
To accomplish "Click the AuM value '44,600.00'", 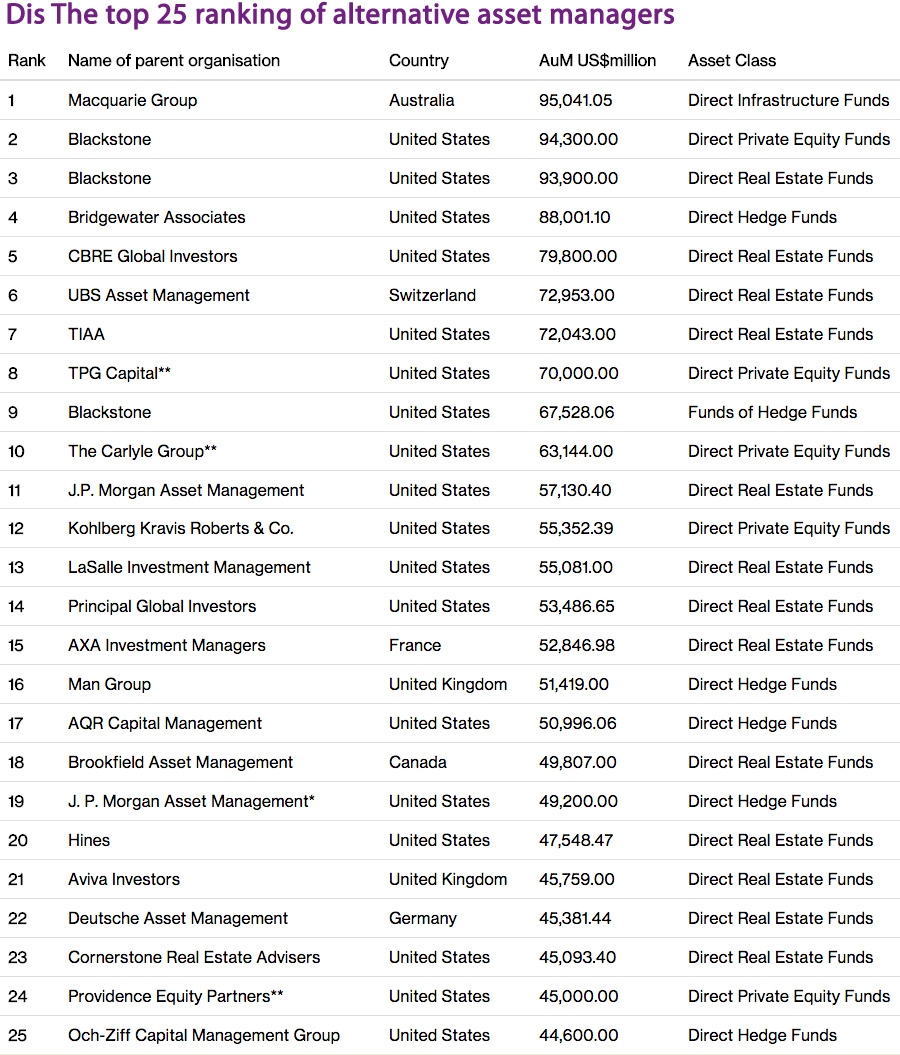I will (x=578, y=1035).
